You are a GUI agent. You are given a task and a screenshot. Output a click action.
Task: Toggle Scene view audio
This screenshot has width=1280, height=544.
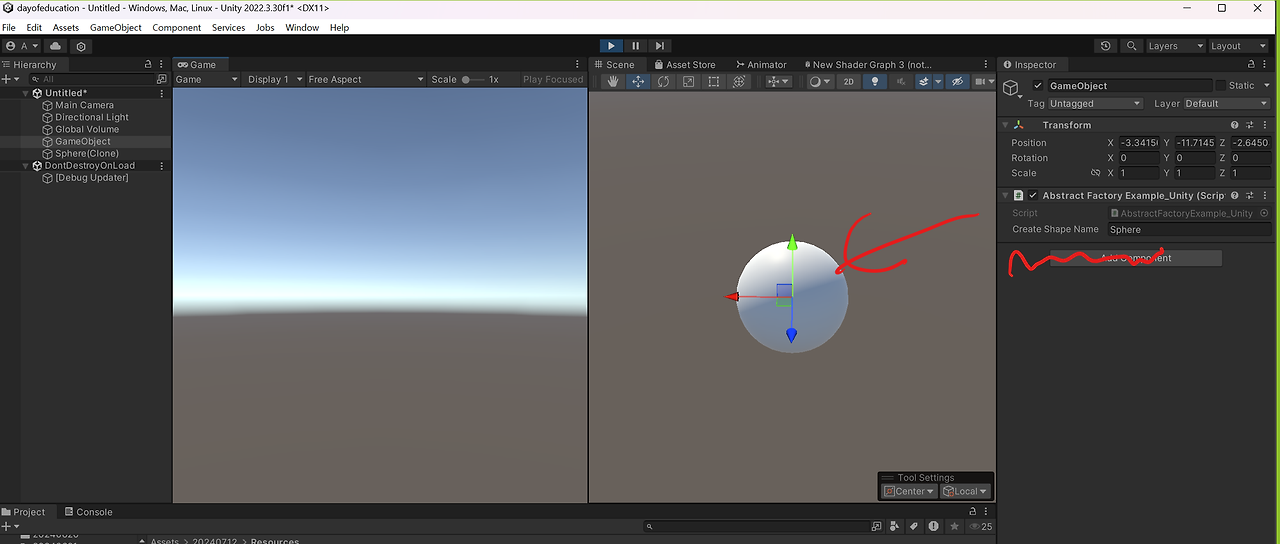901,82
